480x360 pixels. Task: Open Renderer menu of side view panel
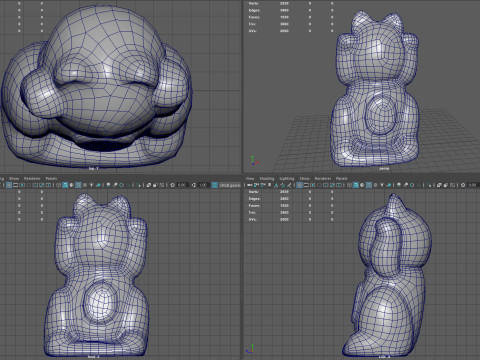point(323,179)
